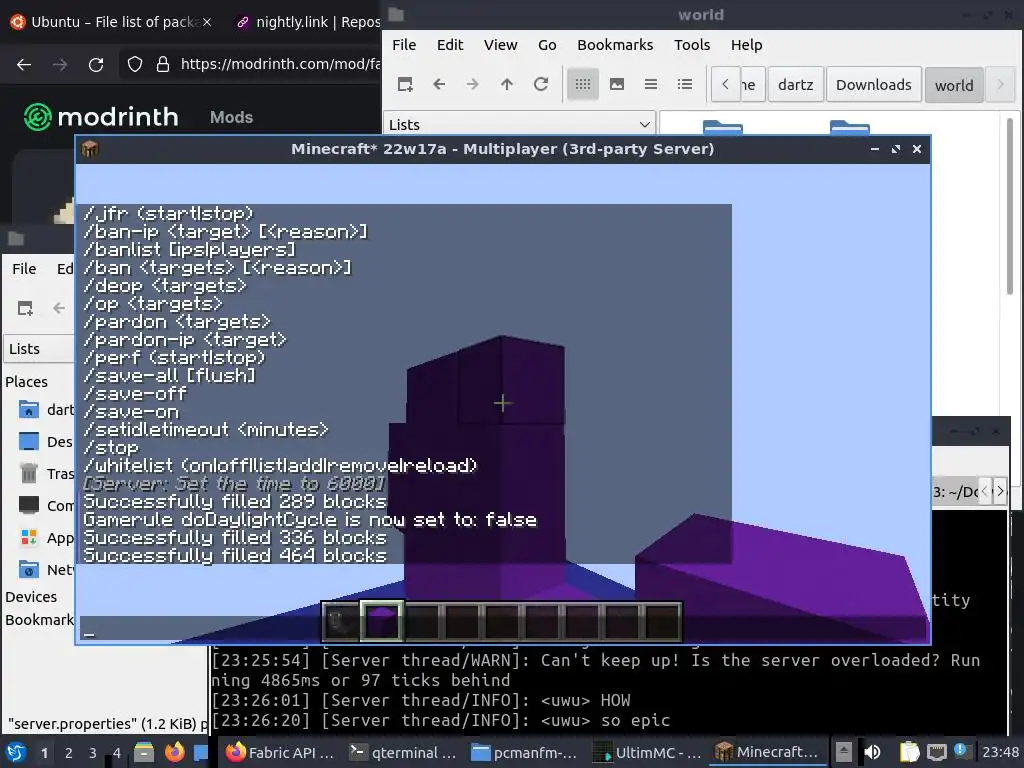Open dartz home folder in Places
Viewport: 1024px width, 768px height.
46,409
